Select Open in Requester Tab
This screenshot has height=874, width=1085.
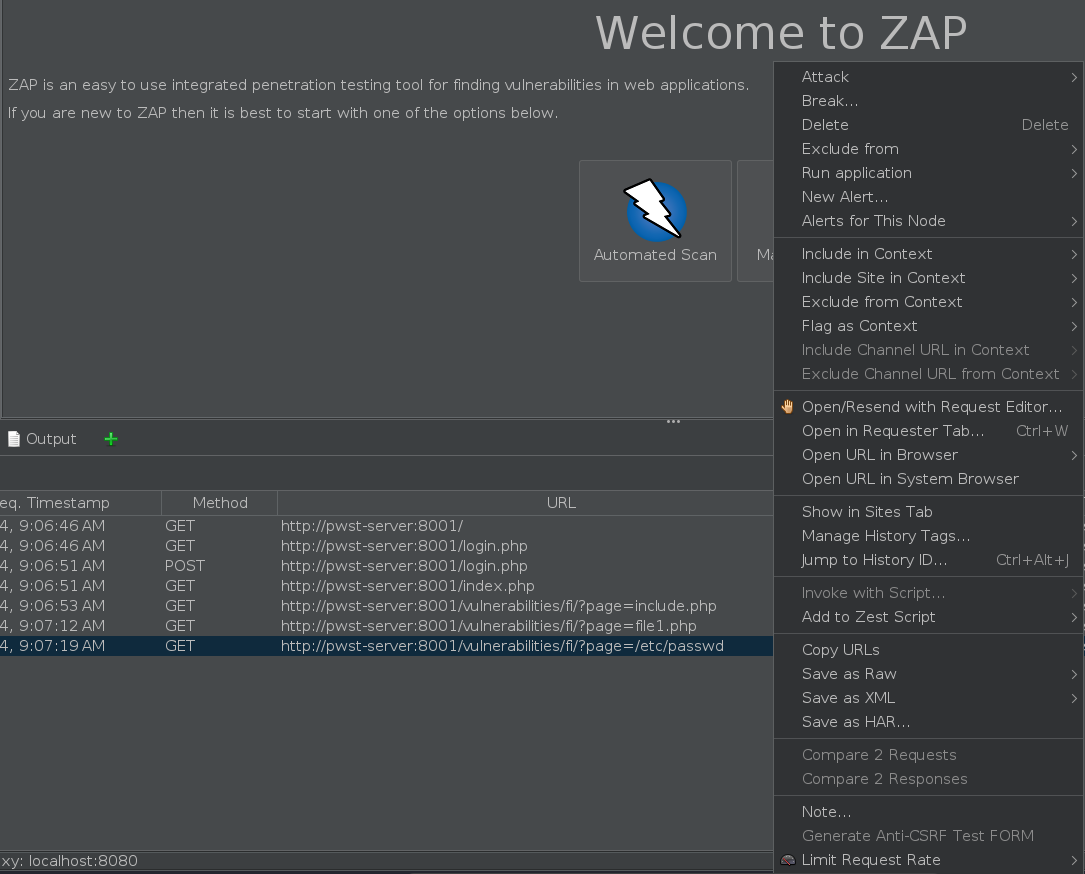coord(892,431)
